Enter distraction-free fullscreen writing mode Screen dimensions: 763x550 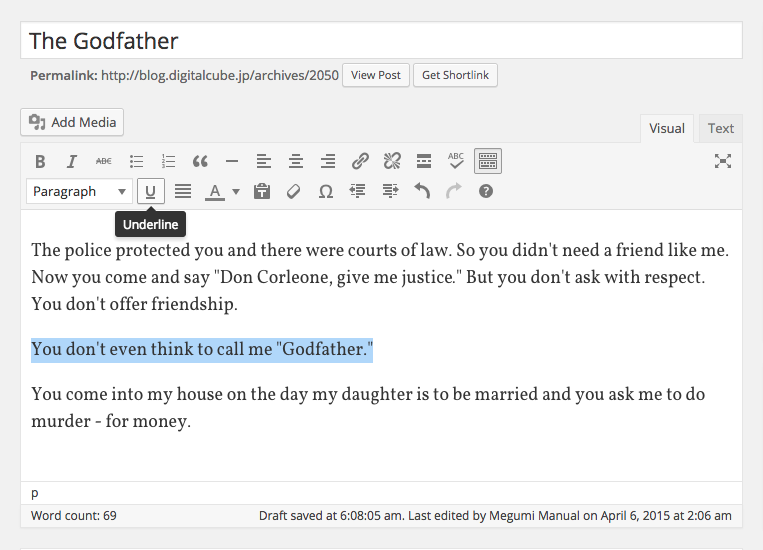coord(722,161)
